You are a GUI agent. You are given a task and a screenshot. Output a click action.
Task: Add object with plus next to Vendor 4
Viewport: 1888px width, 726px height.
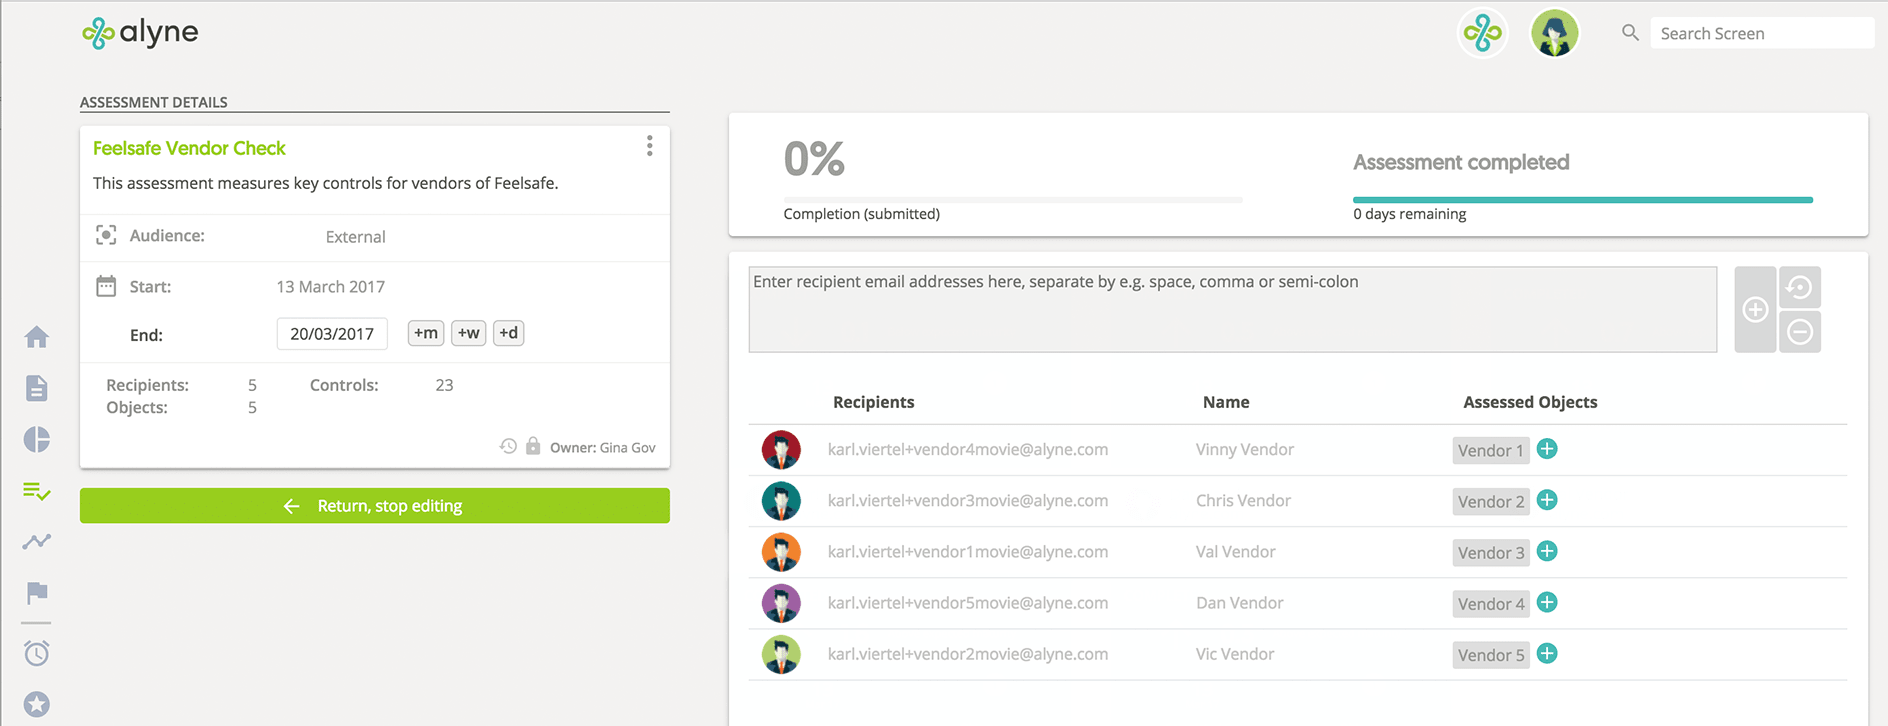[x=1547, y=602]
